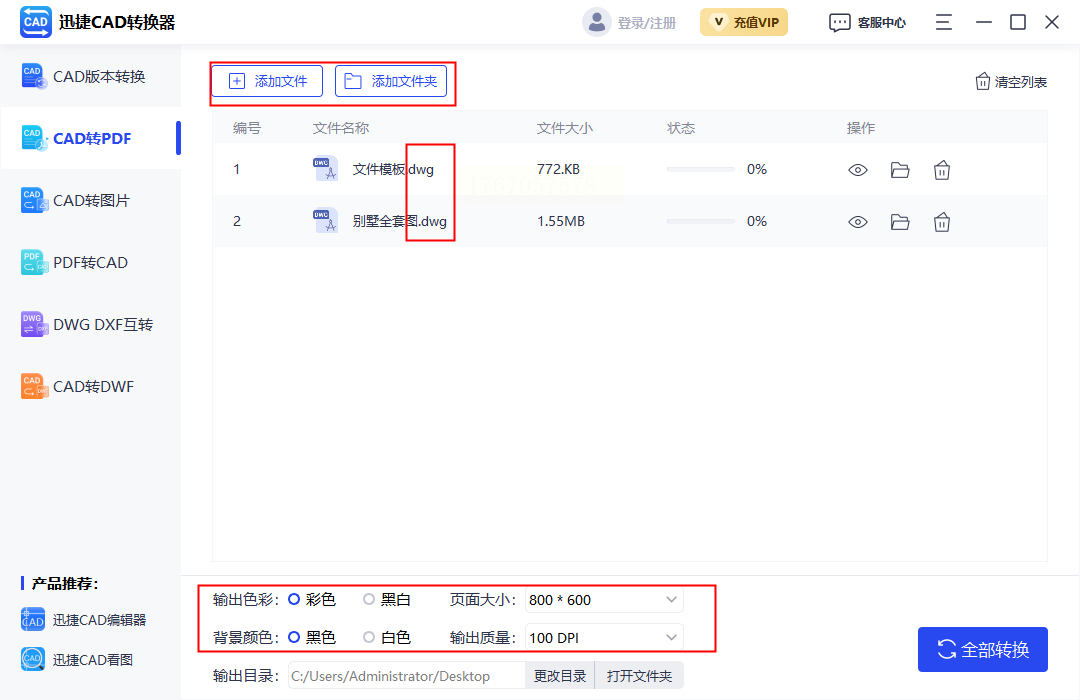The width and height of the screenshot is (1080, 700).
Task: Click the 迅捷CAD转换器 app logo
Action: 36,22
